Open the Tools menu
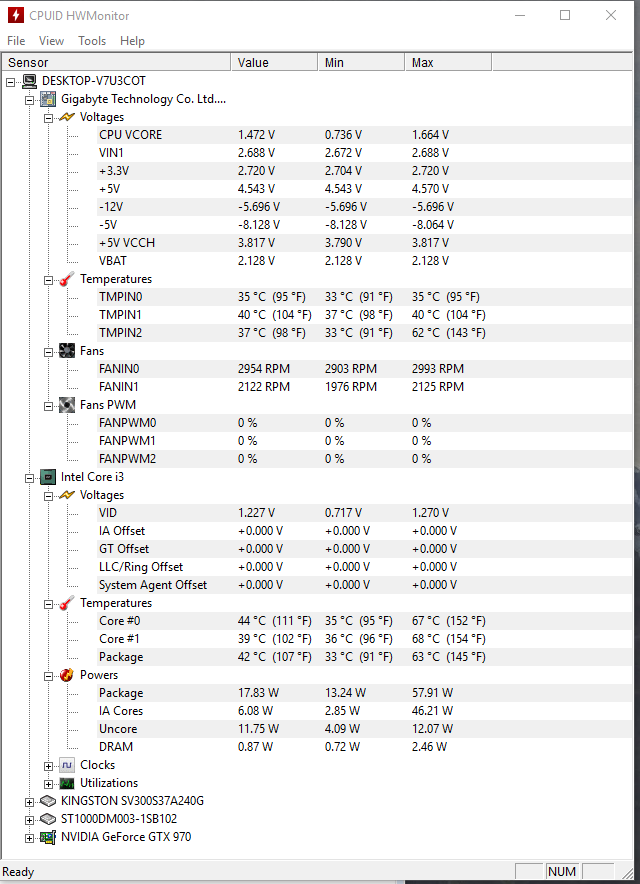The height and width of the screenshot is (884, 640). point(92,41)
